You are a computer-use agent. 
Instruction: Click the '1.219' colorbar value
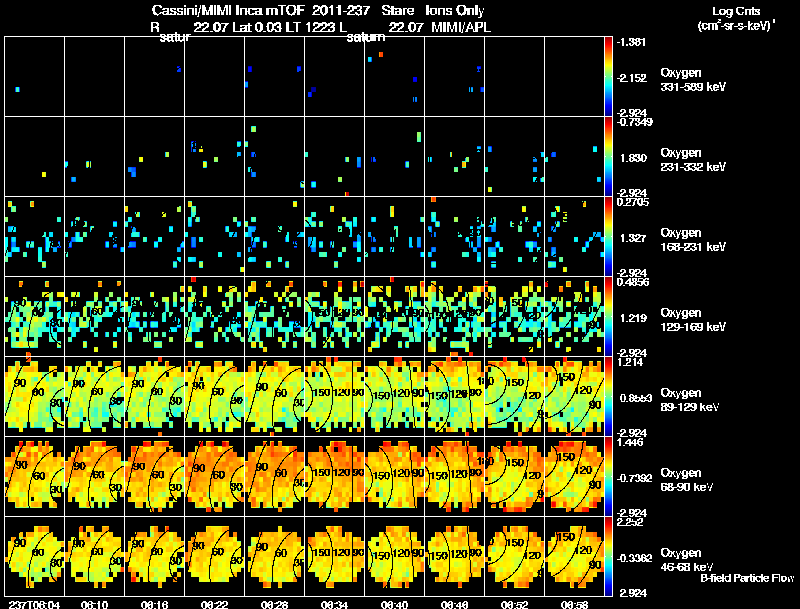(x=633, y=318)
